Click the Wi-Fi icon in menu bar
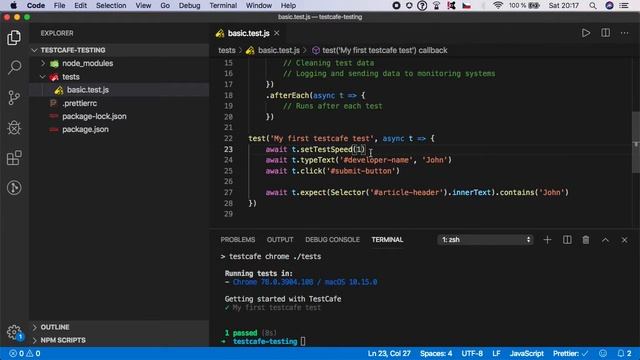This screenshot has width=640, height=360. click(498, 6)
